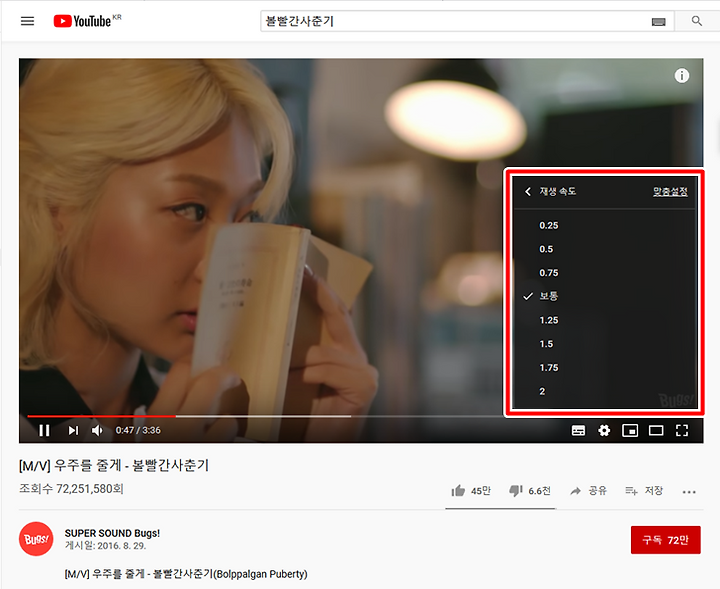Screen dimensions: 720x589
Task: Click elapsed time 0:47 / 3:36
Action: 138,430
